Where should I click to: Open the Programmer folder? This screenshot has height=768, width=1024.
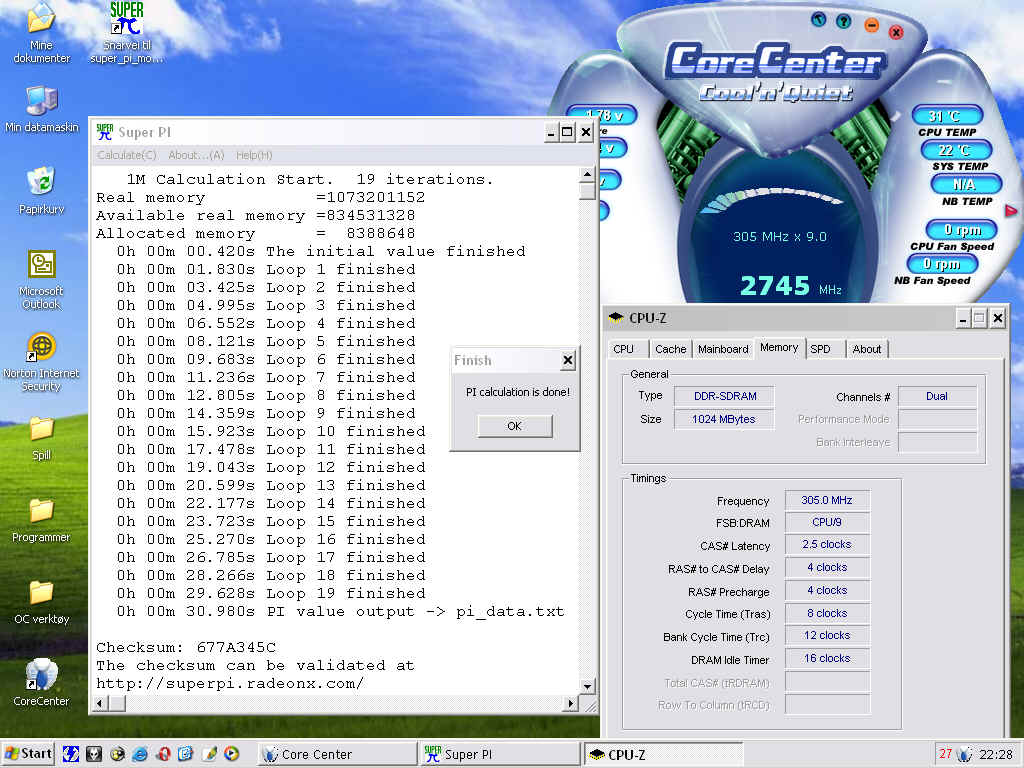(x=41, y=520)
